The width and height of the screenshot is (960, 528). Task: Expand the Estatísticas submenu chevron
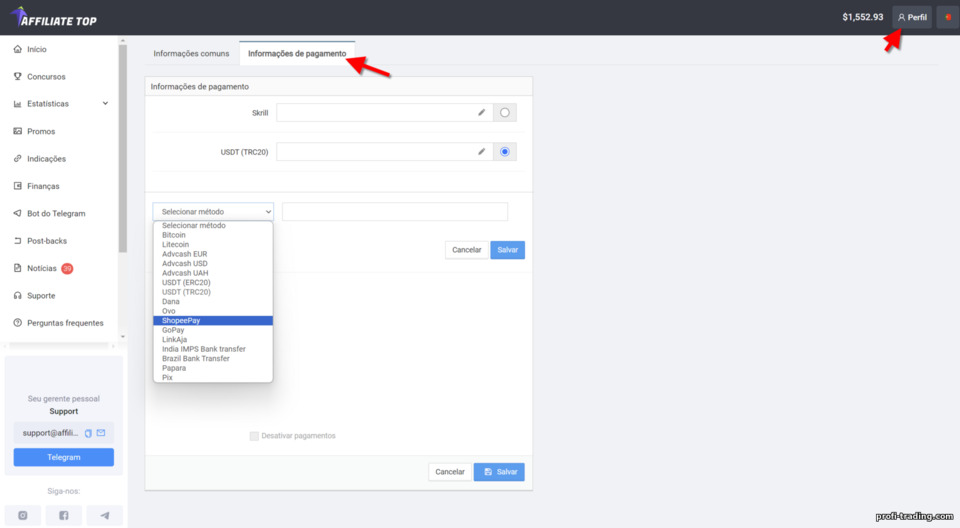tap(105, 104)
